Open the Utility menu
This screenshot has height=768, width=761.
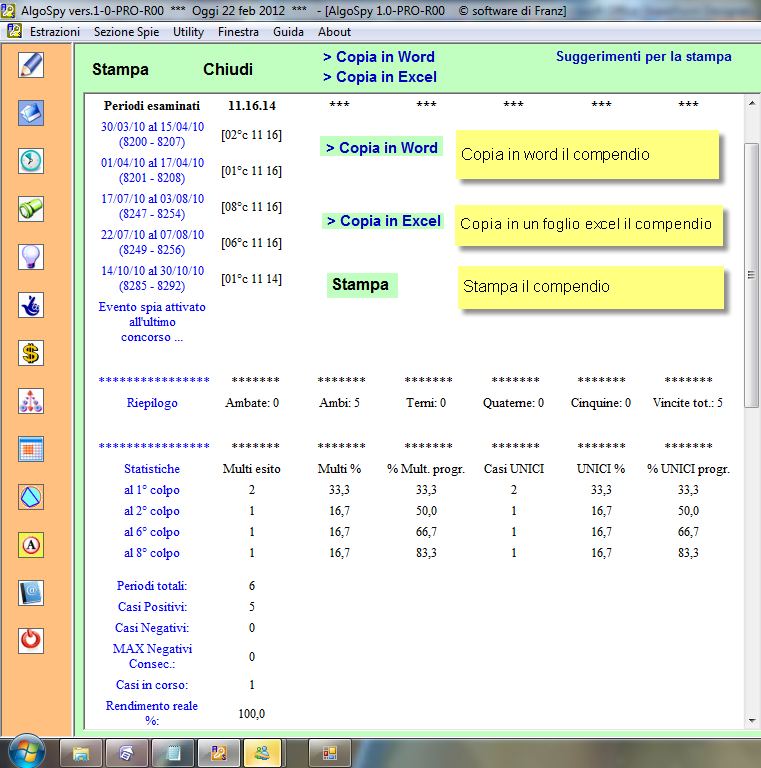point(188,32)
